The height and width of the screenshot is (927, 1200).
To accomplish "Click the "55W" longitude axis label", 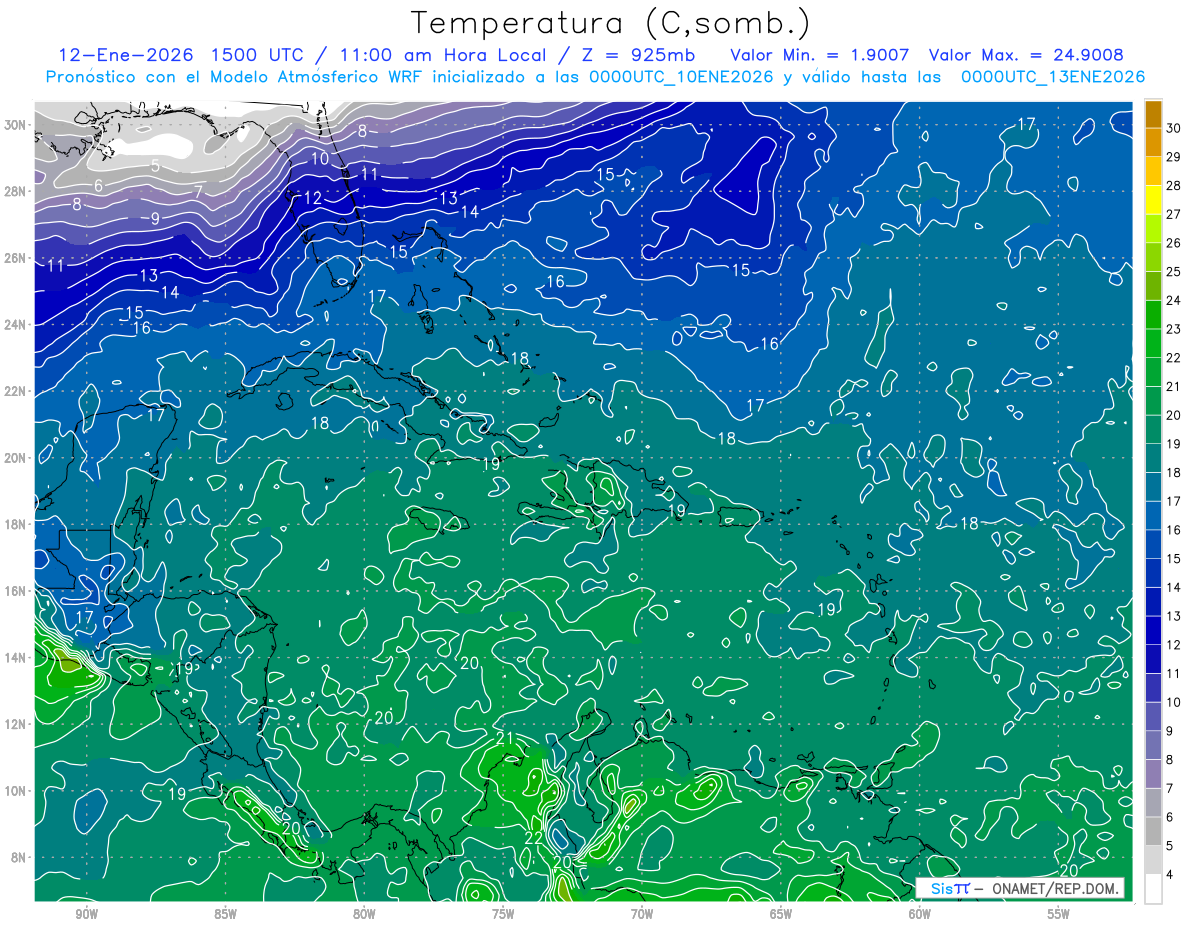I will tap(1059, 914).
